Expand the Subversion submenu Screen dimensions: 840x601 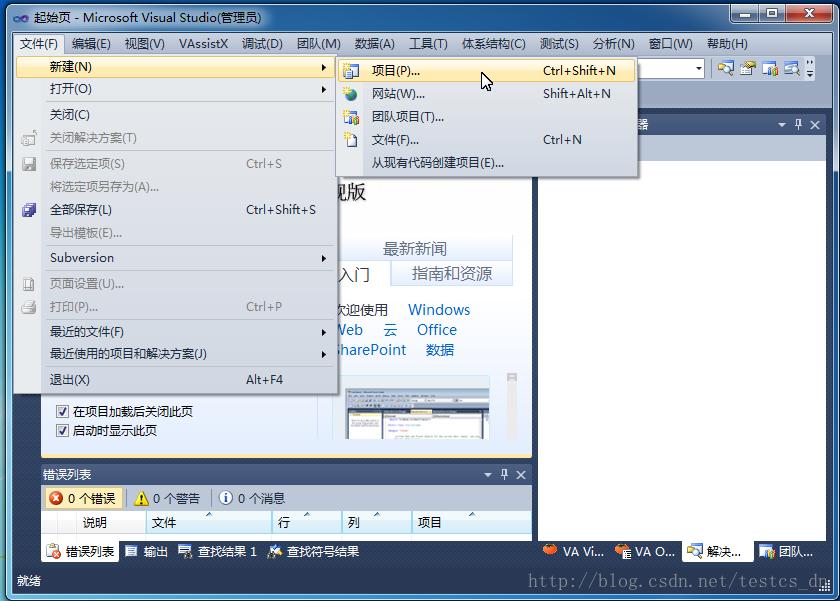(x=324, y=259)
